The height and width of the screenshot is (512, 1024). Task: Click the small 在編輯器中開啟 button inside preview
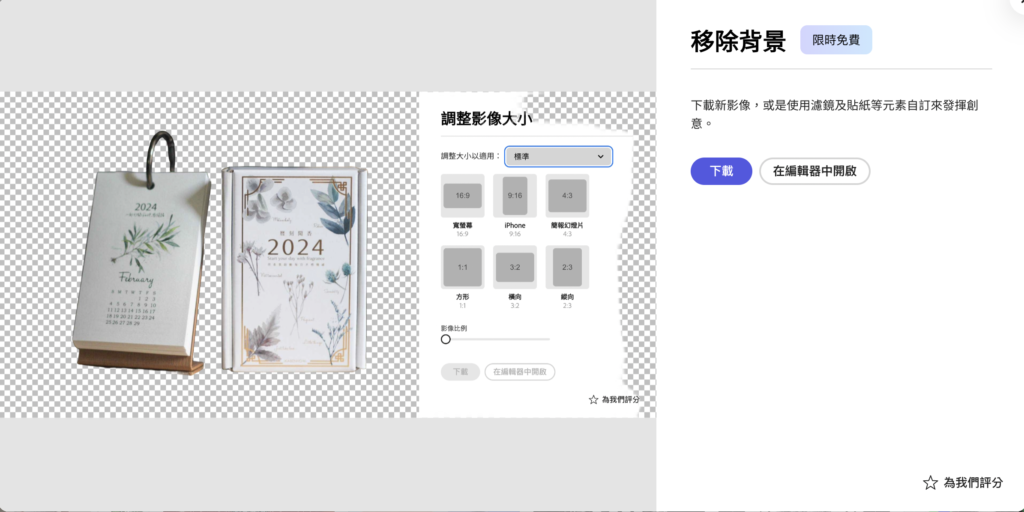[x=520, y=372]
